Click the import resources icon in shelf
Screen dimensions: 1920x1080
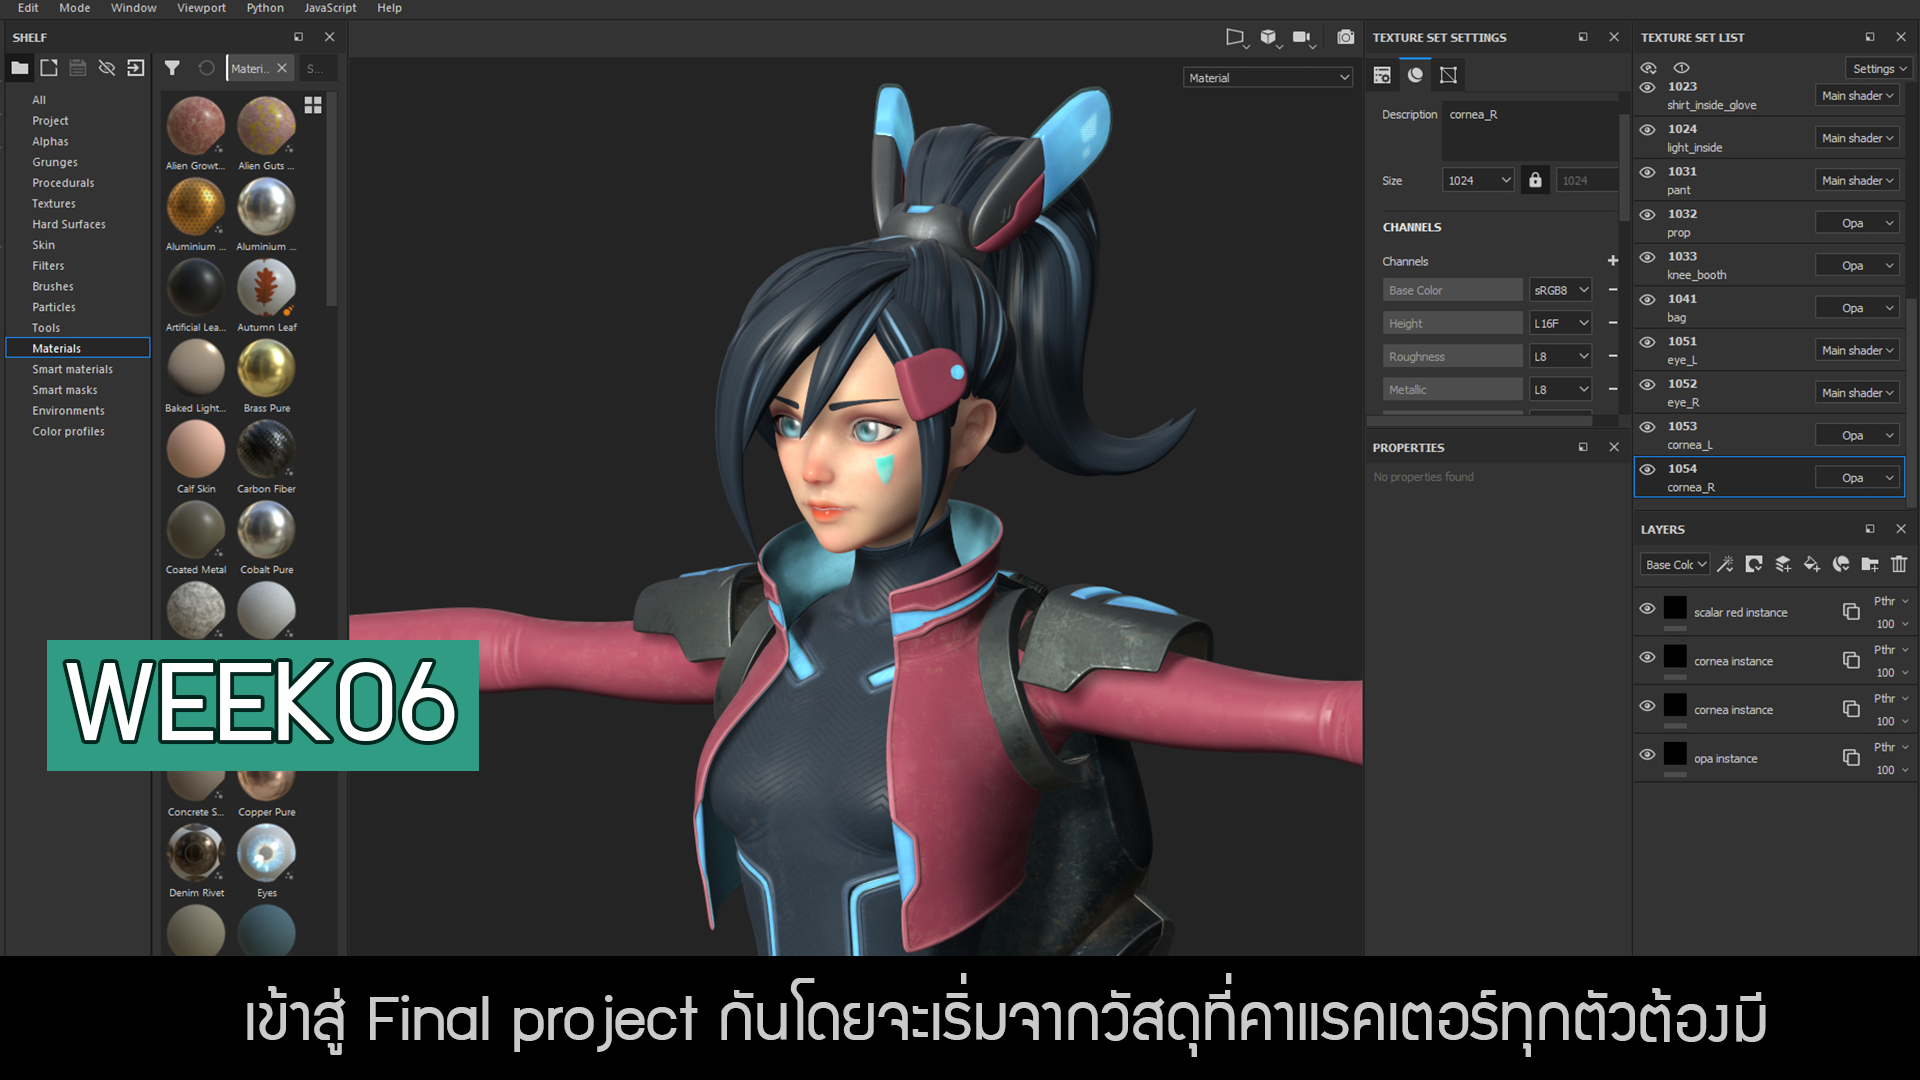(136, 68)
